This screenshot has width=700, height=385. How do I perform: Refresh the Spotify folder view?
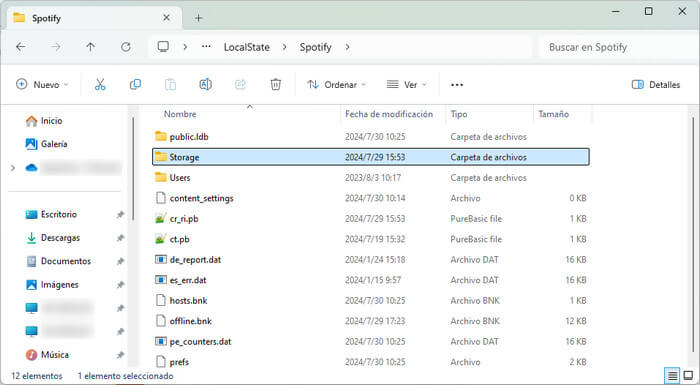126,47
